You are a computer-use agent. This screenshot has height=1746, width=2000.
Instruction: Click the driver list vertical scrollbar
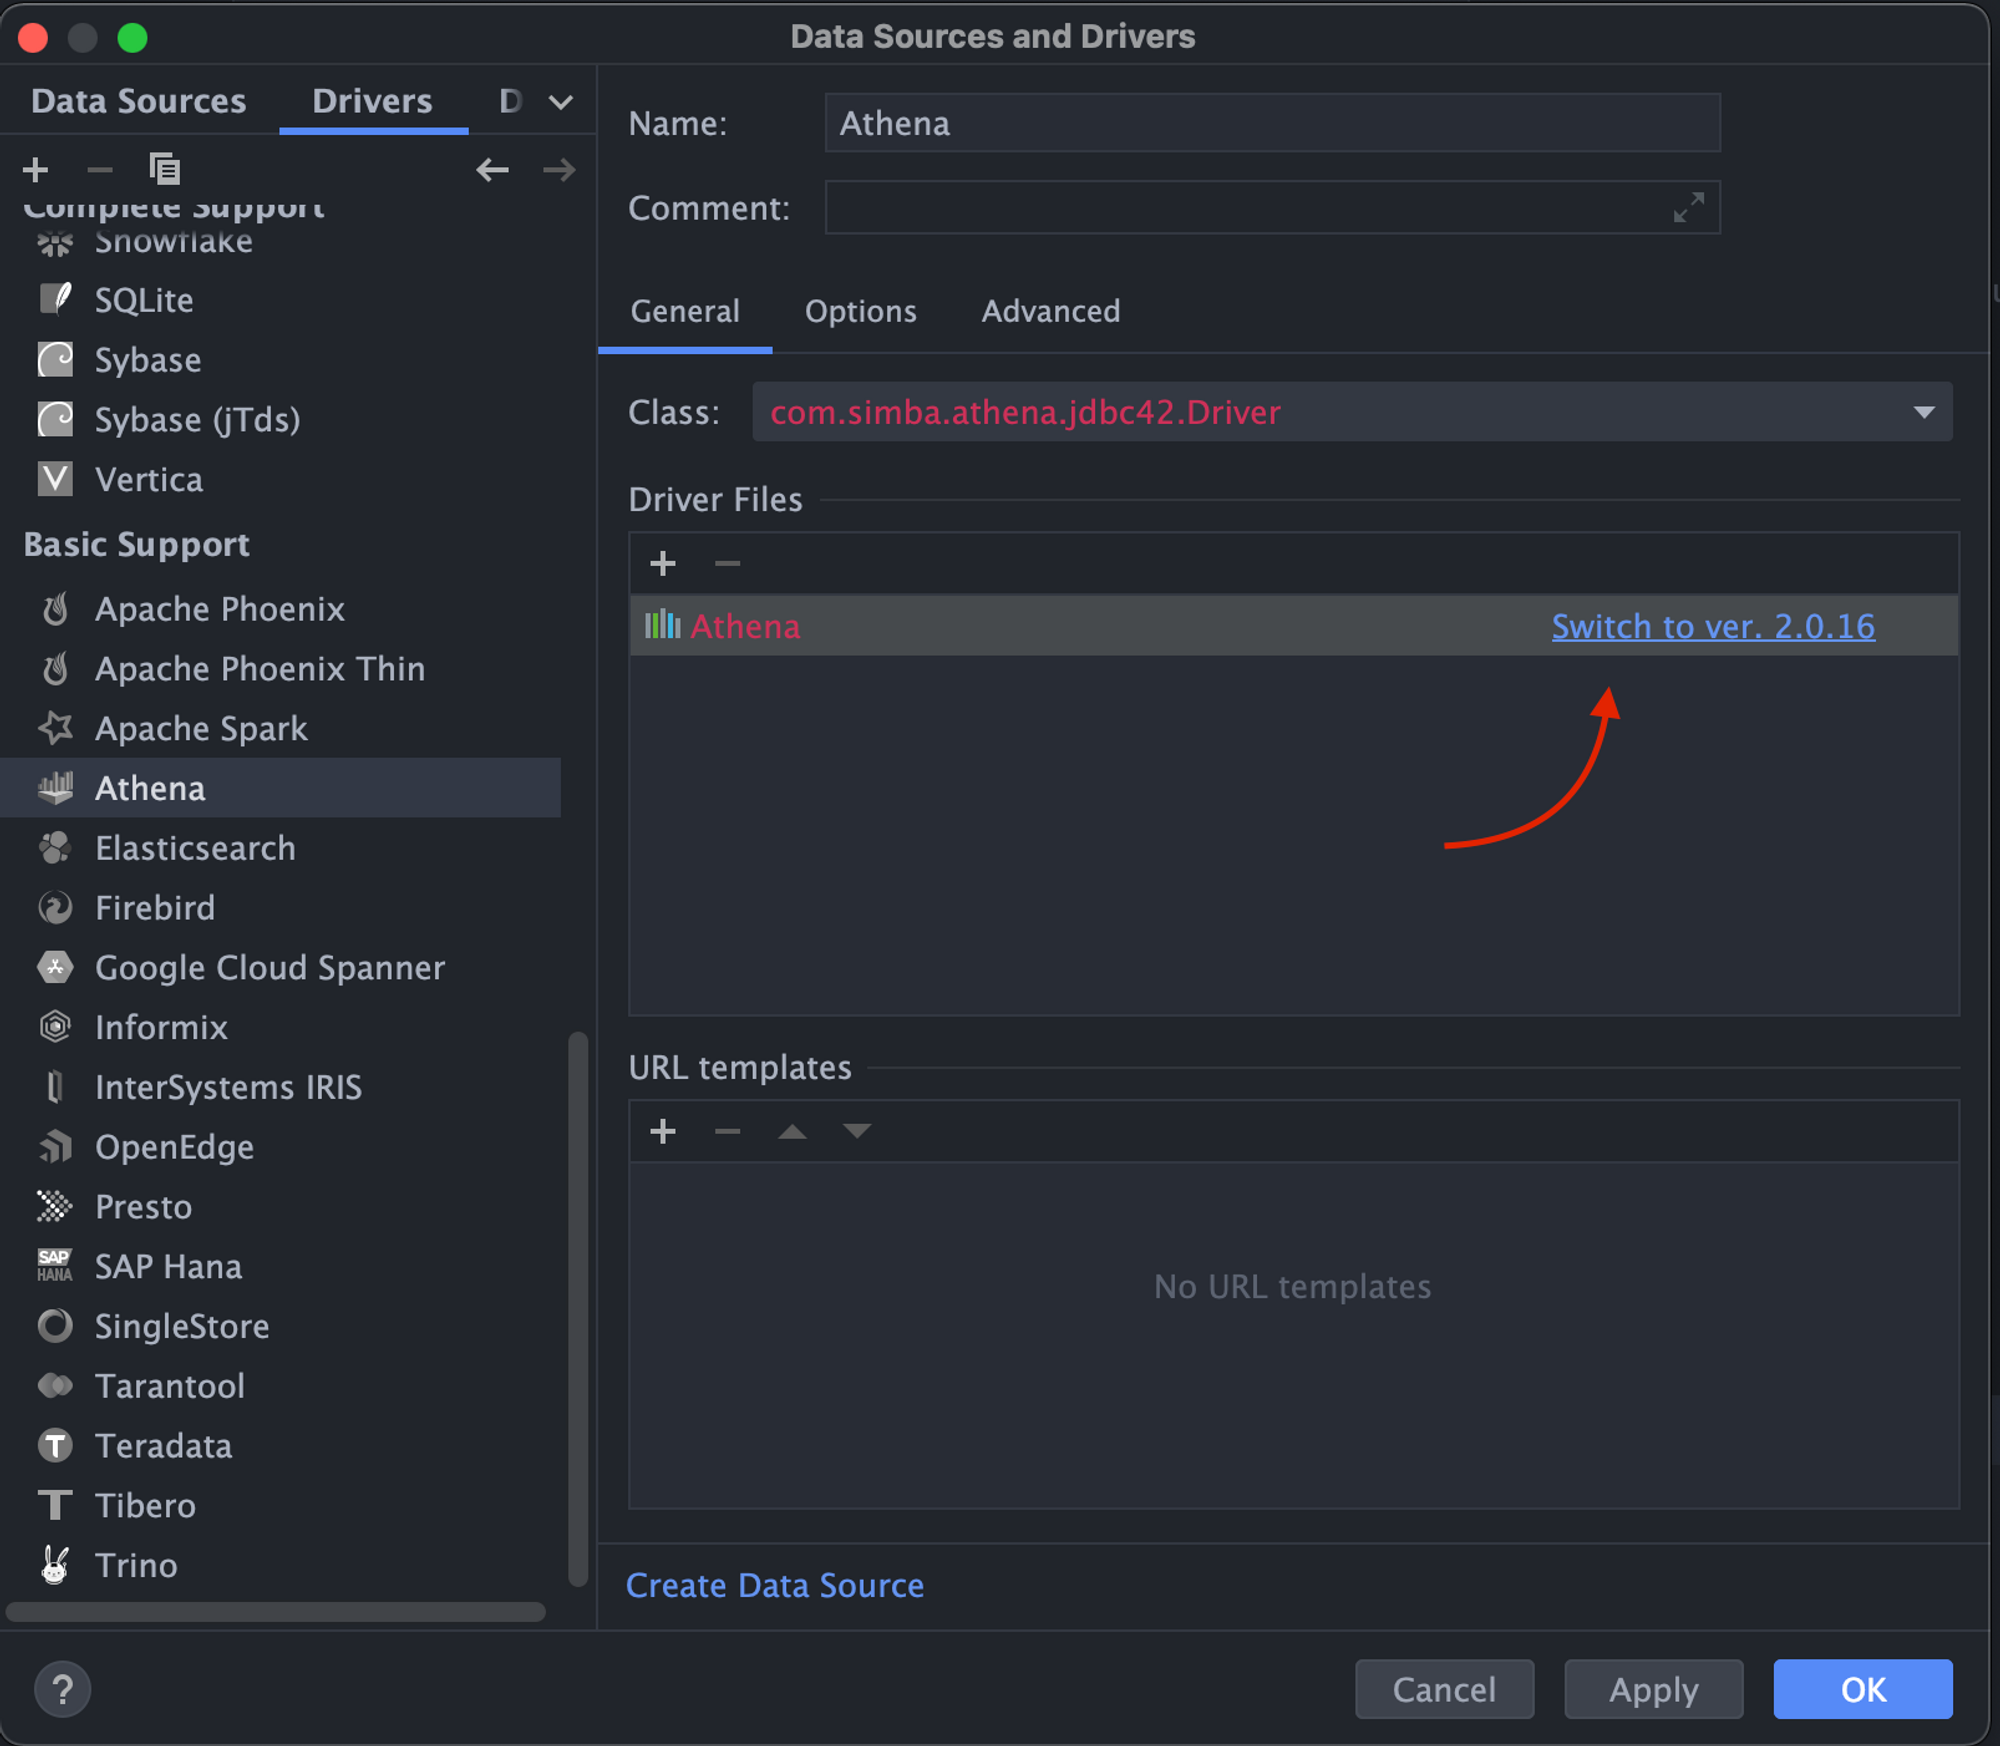(578, 1308)
